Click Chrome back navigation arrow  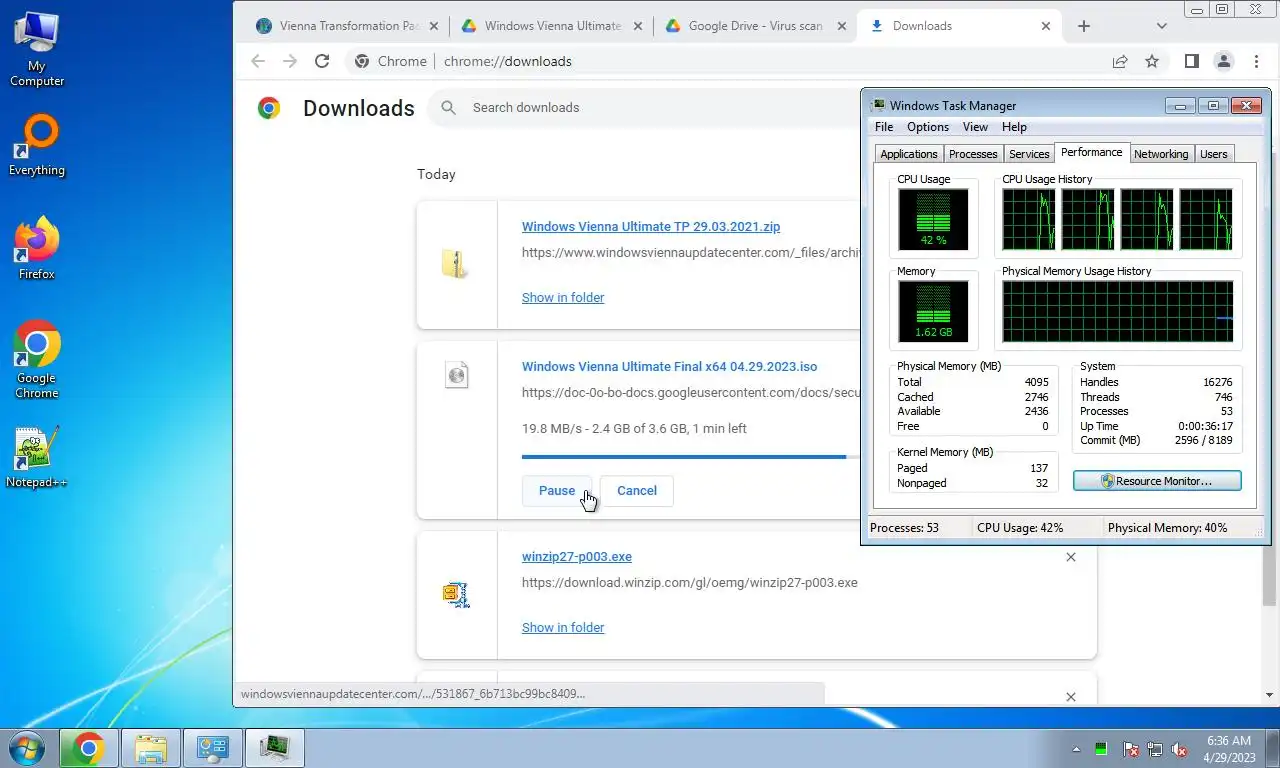click(258, 61)
